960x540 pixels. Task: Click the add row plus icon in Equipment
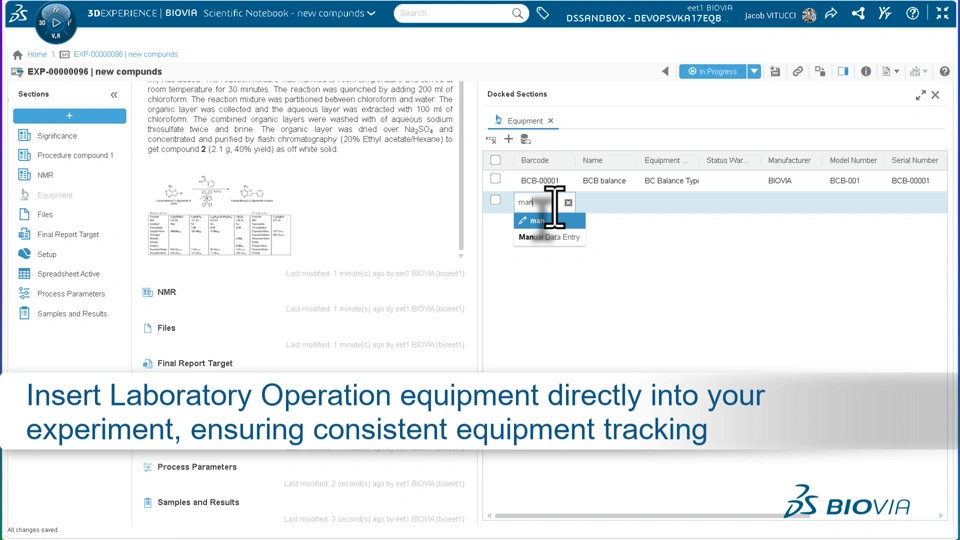tap(508, 139)
